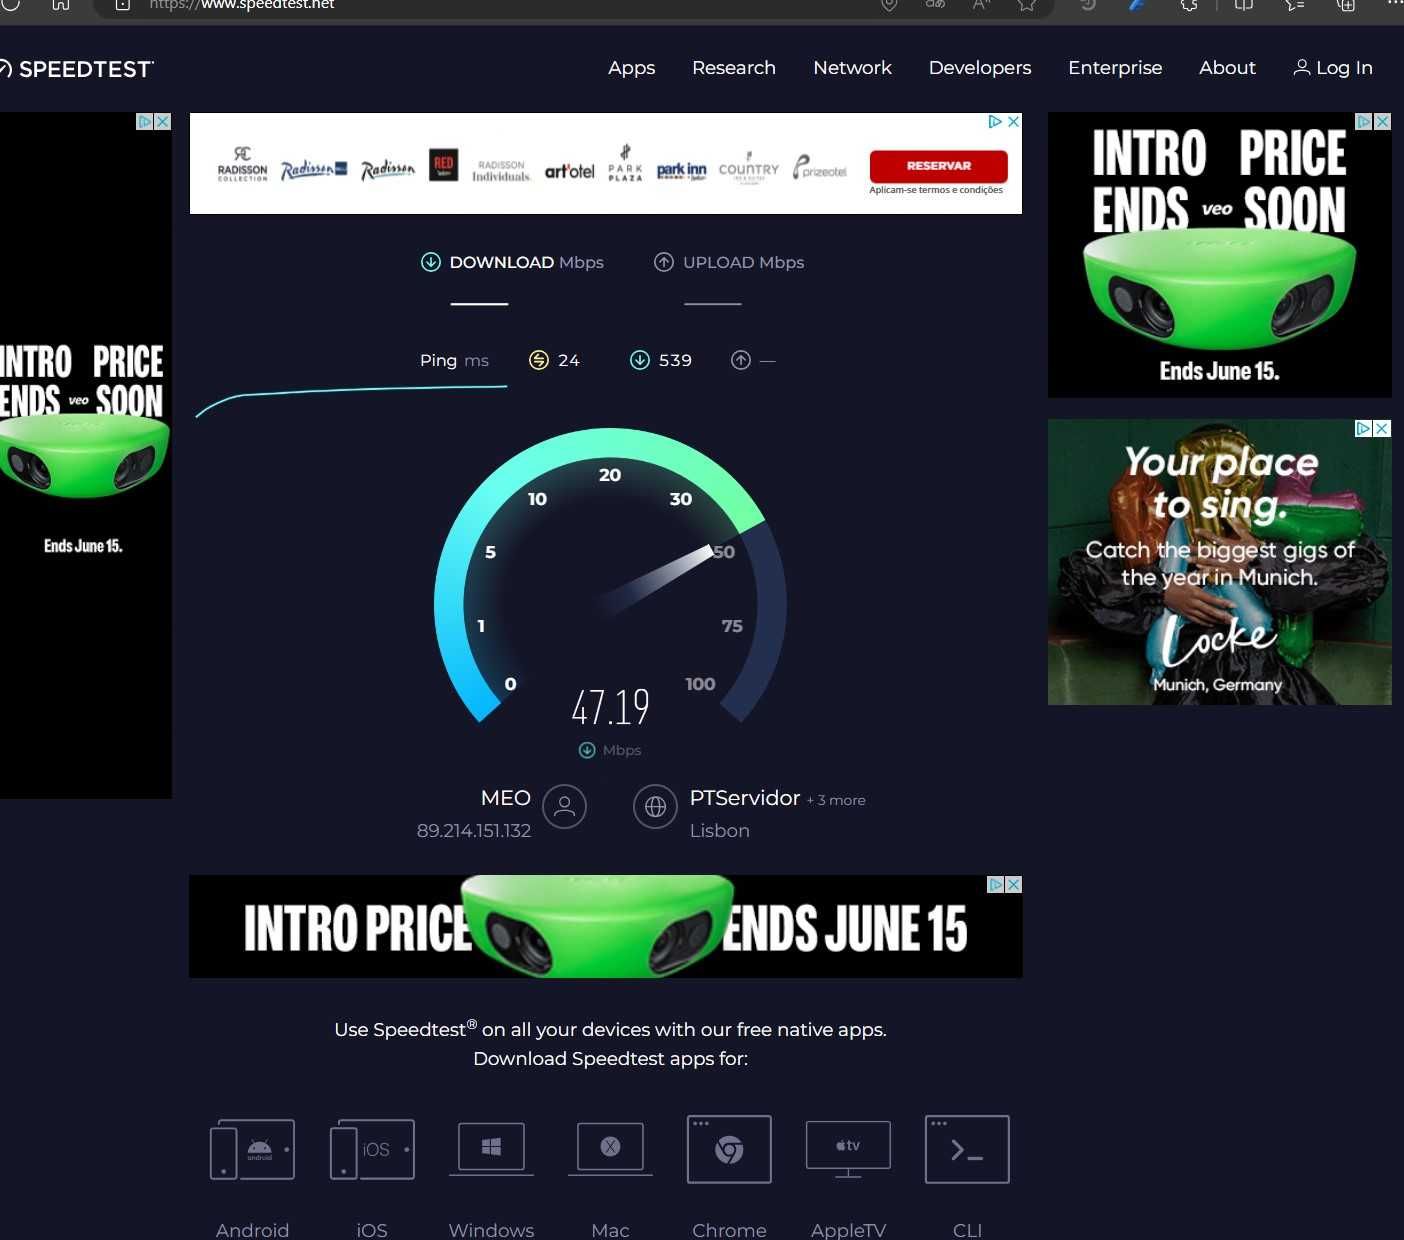Click the MEO provider name

click(506, 798)
